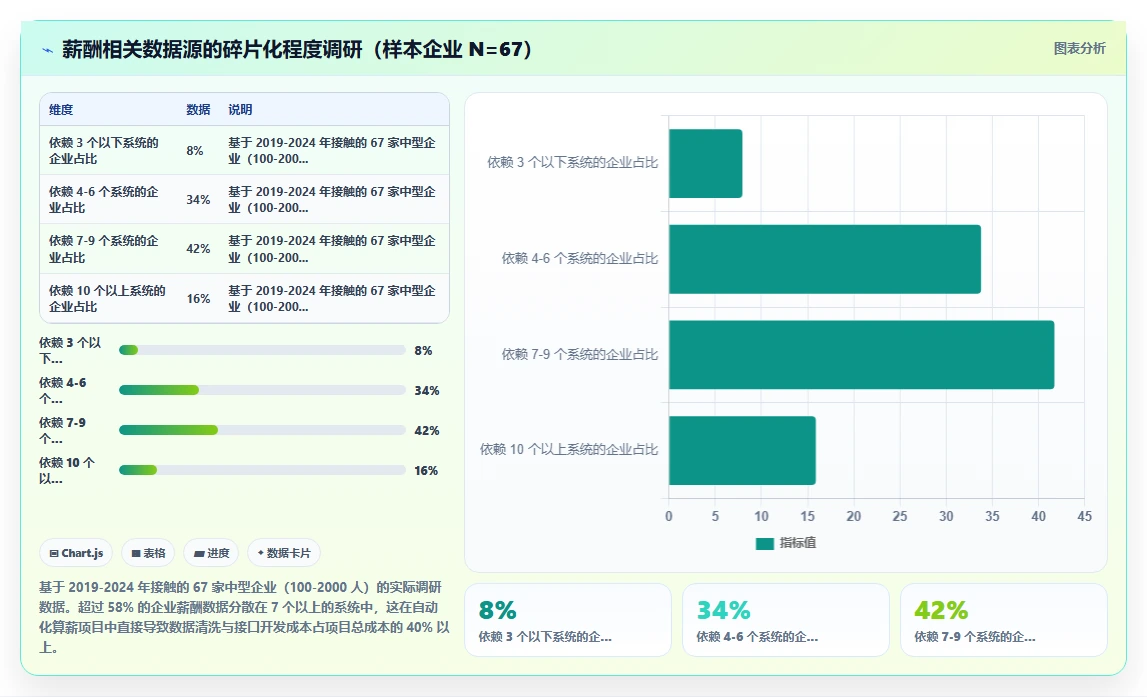Click the 8% value in the table
The image size is (1147, 697).
pyautogui.click(x=195, y=151)
